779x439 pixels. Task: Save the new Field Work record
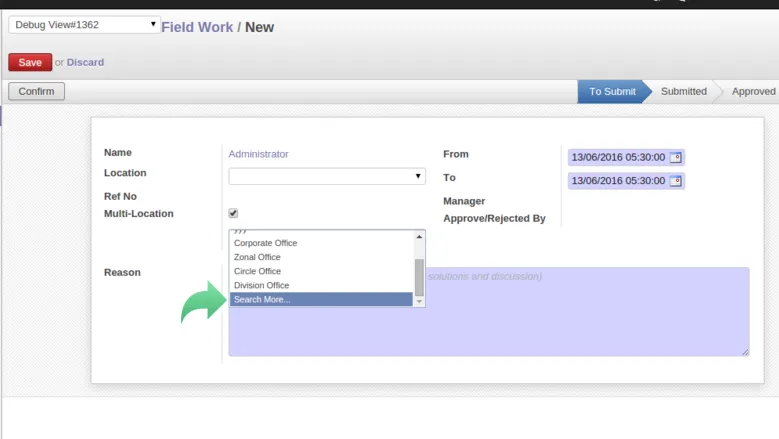[30, 63]
